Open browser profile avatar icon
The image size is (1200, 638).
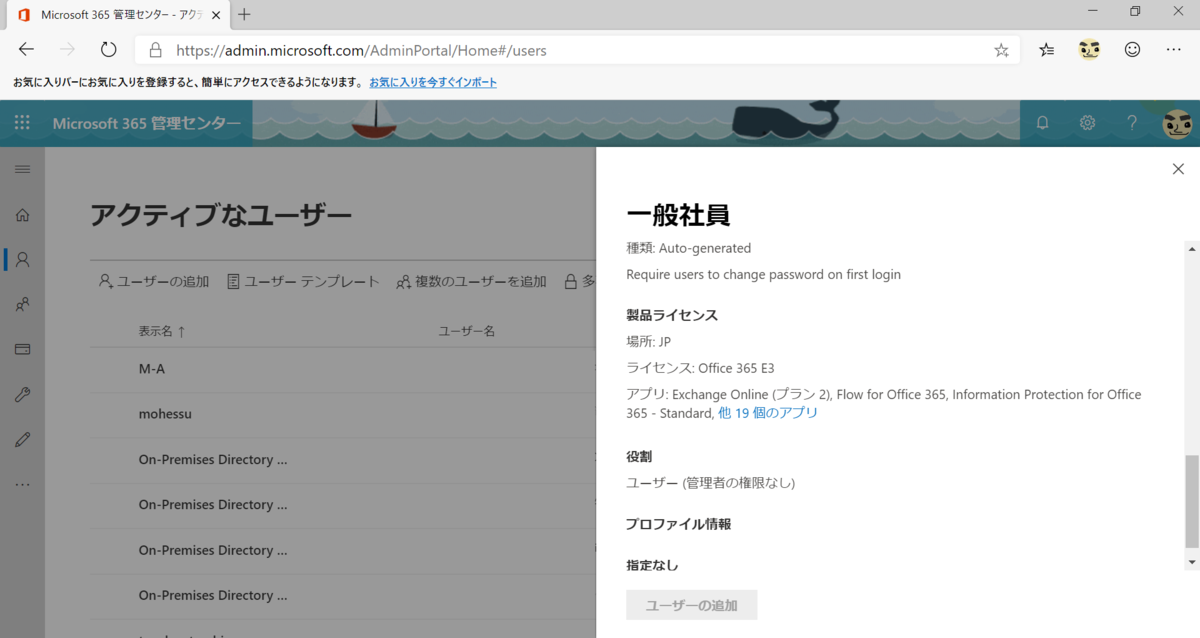click(x=1089, y=49)
